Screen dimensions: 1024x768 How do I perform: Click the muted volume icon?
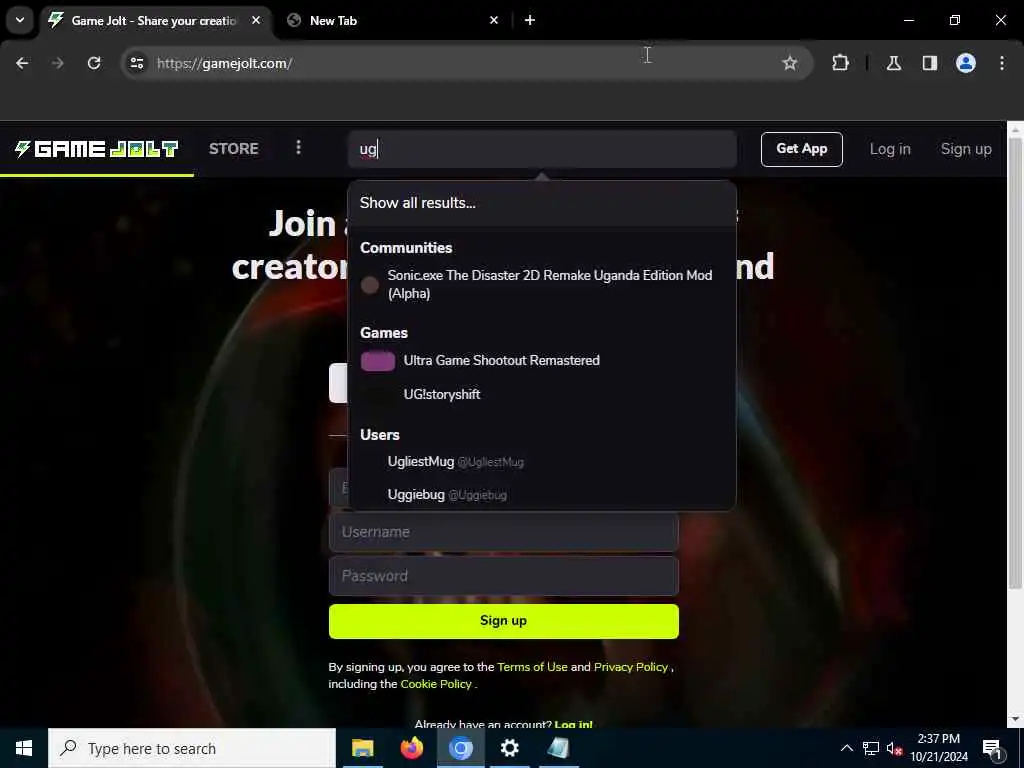(894, 748)
